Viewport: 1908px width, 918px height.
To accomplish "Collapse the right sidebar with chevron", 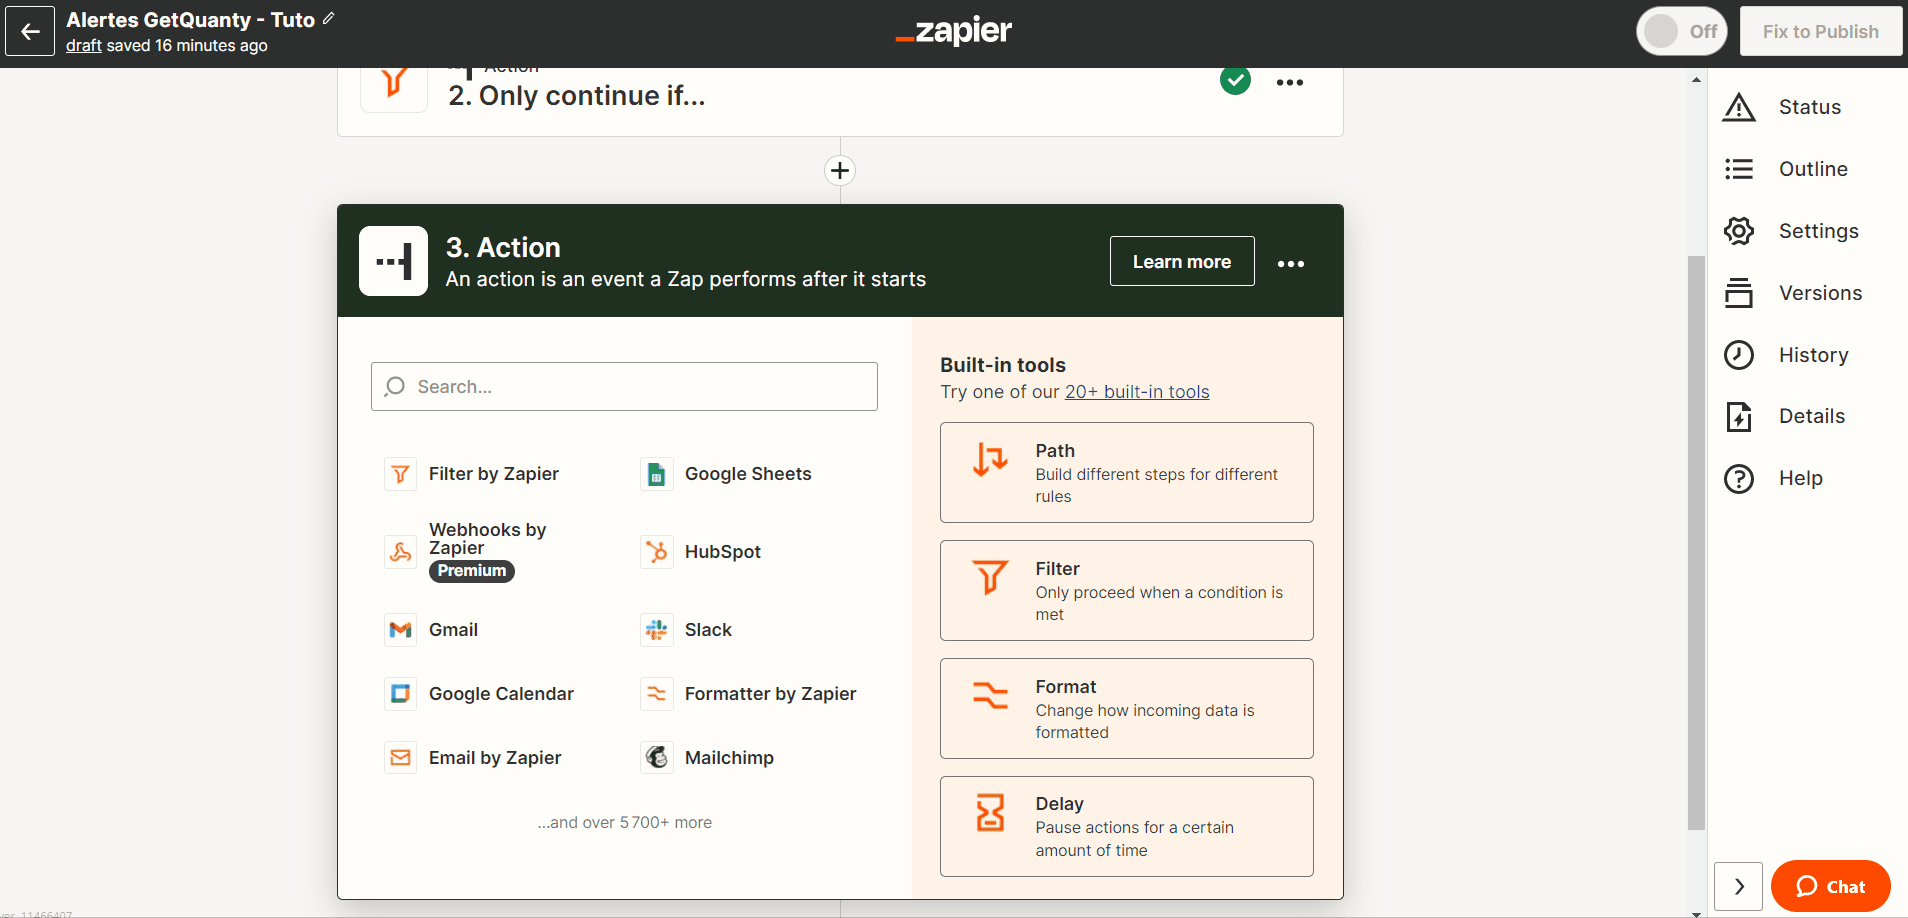I will (1738, 886).
